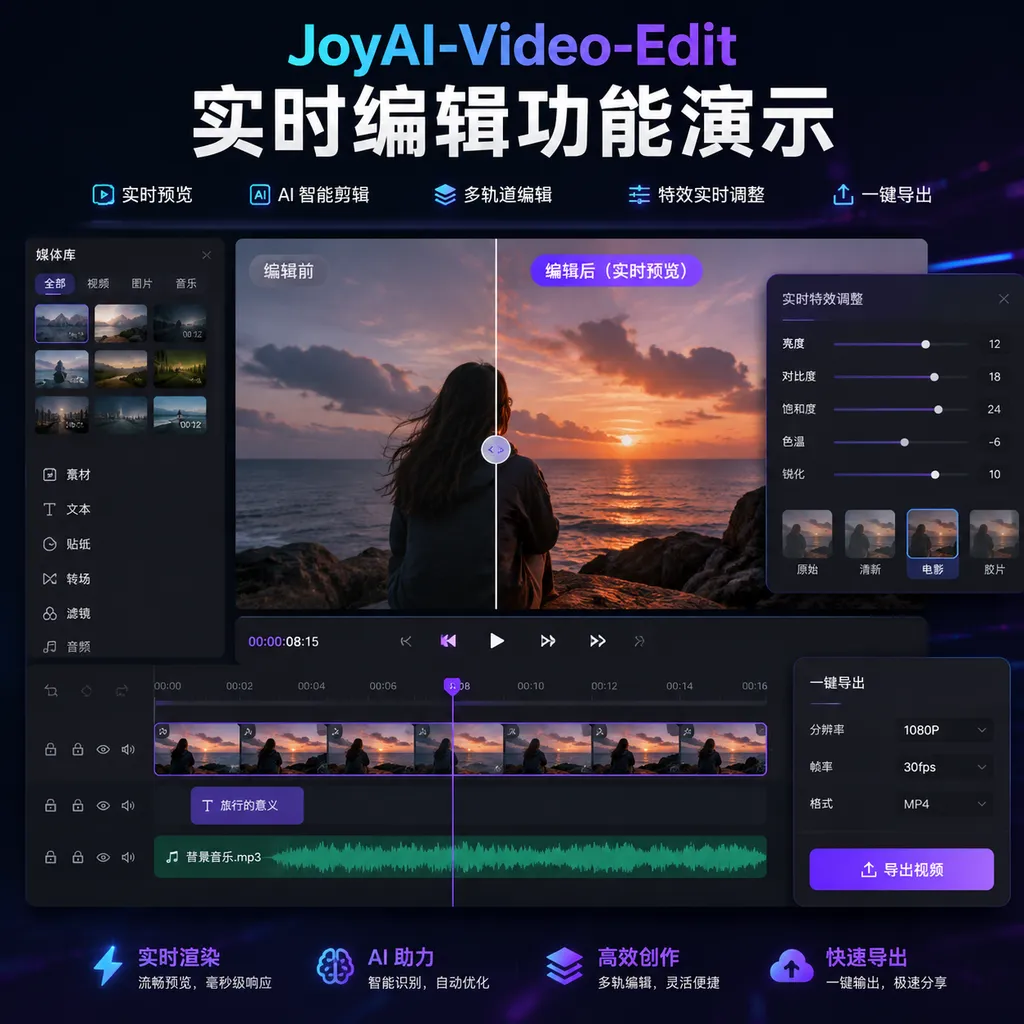Click the redo icon in the timeline toolbar
This screenshot has height=1024, width=1024.
(x=121, y=690)
